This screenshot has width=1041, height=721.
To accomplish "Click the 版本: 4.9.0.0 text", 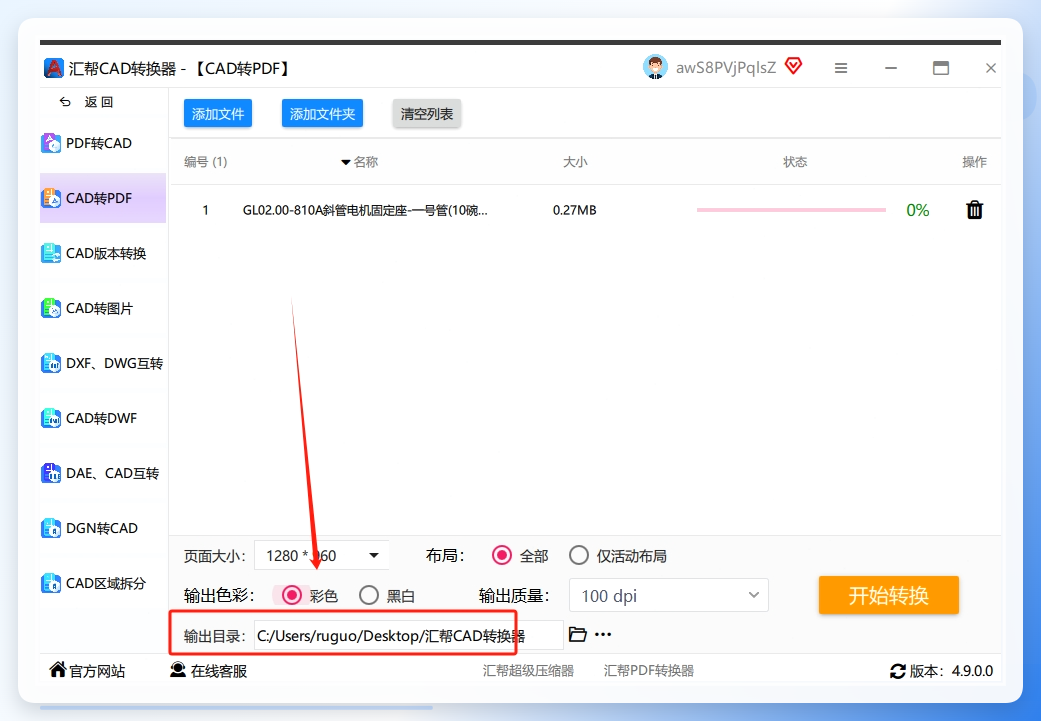I will click(951, 671).
